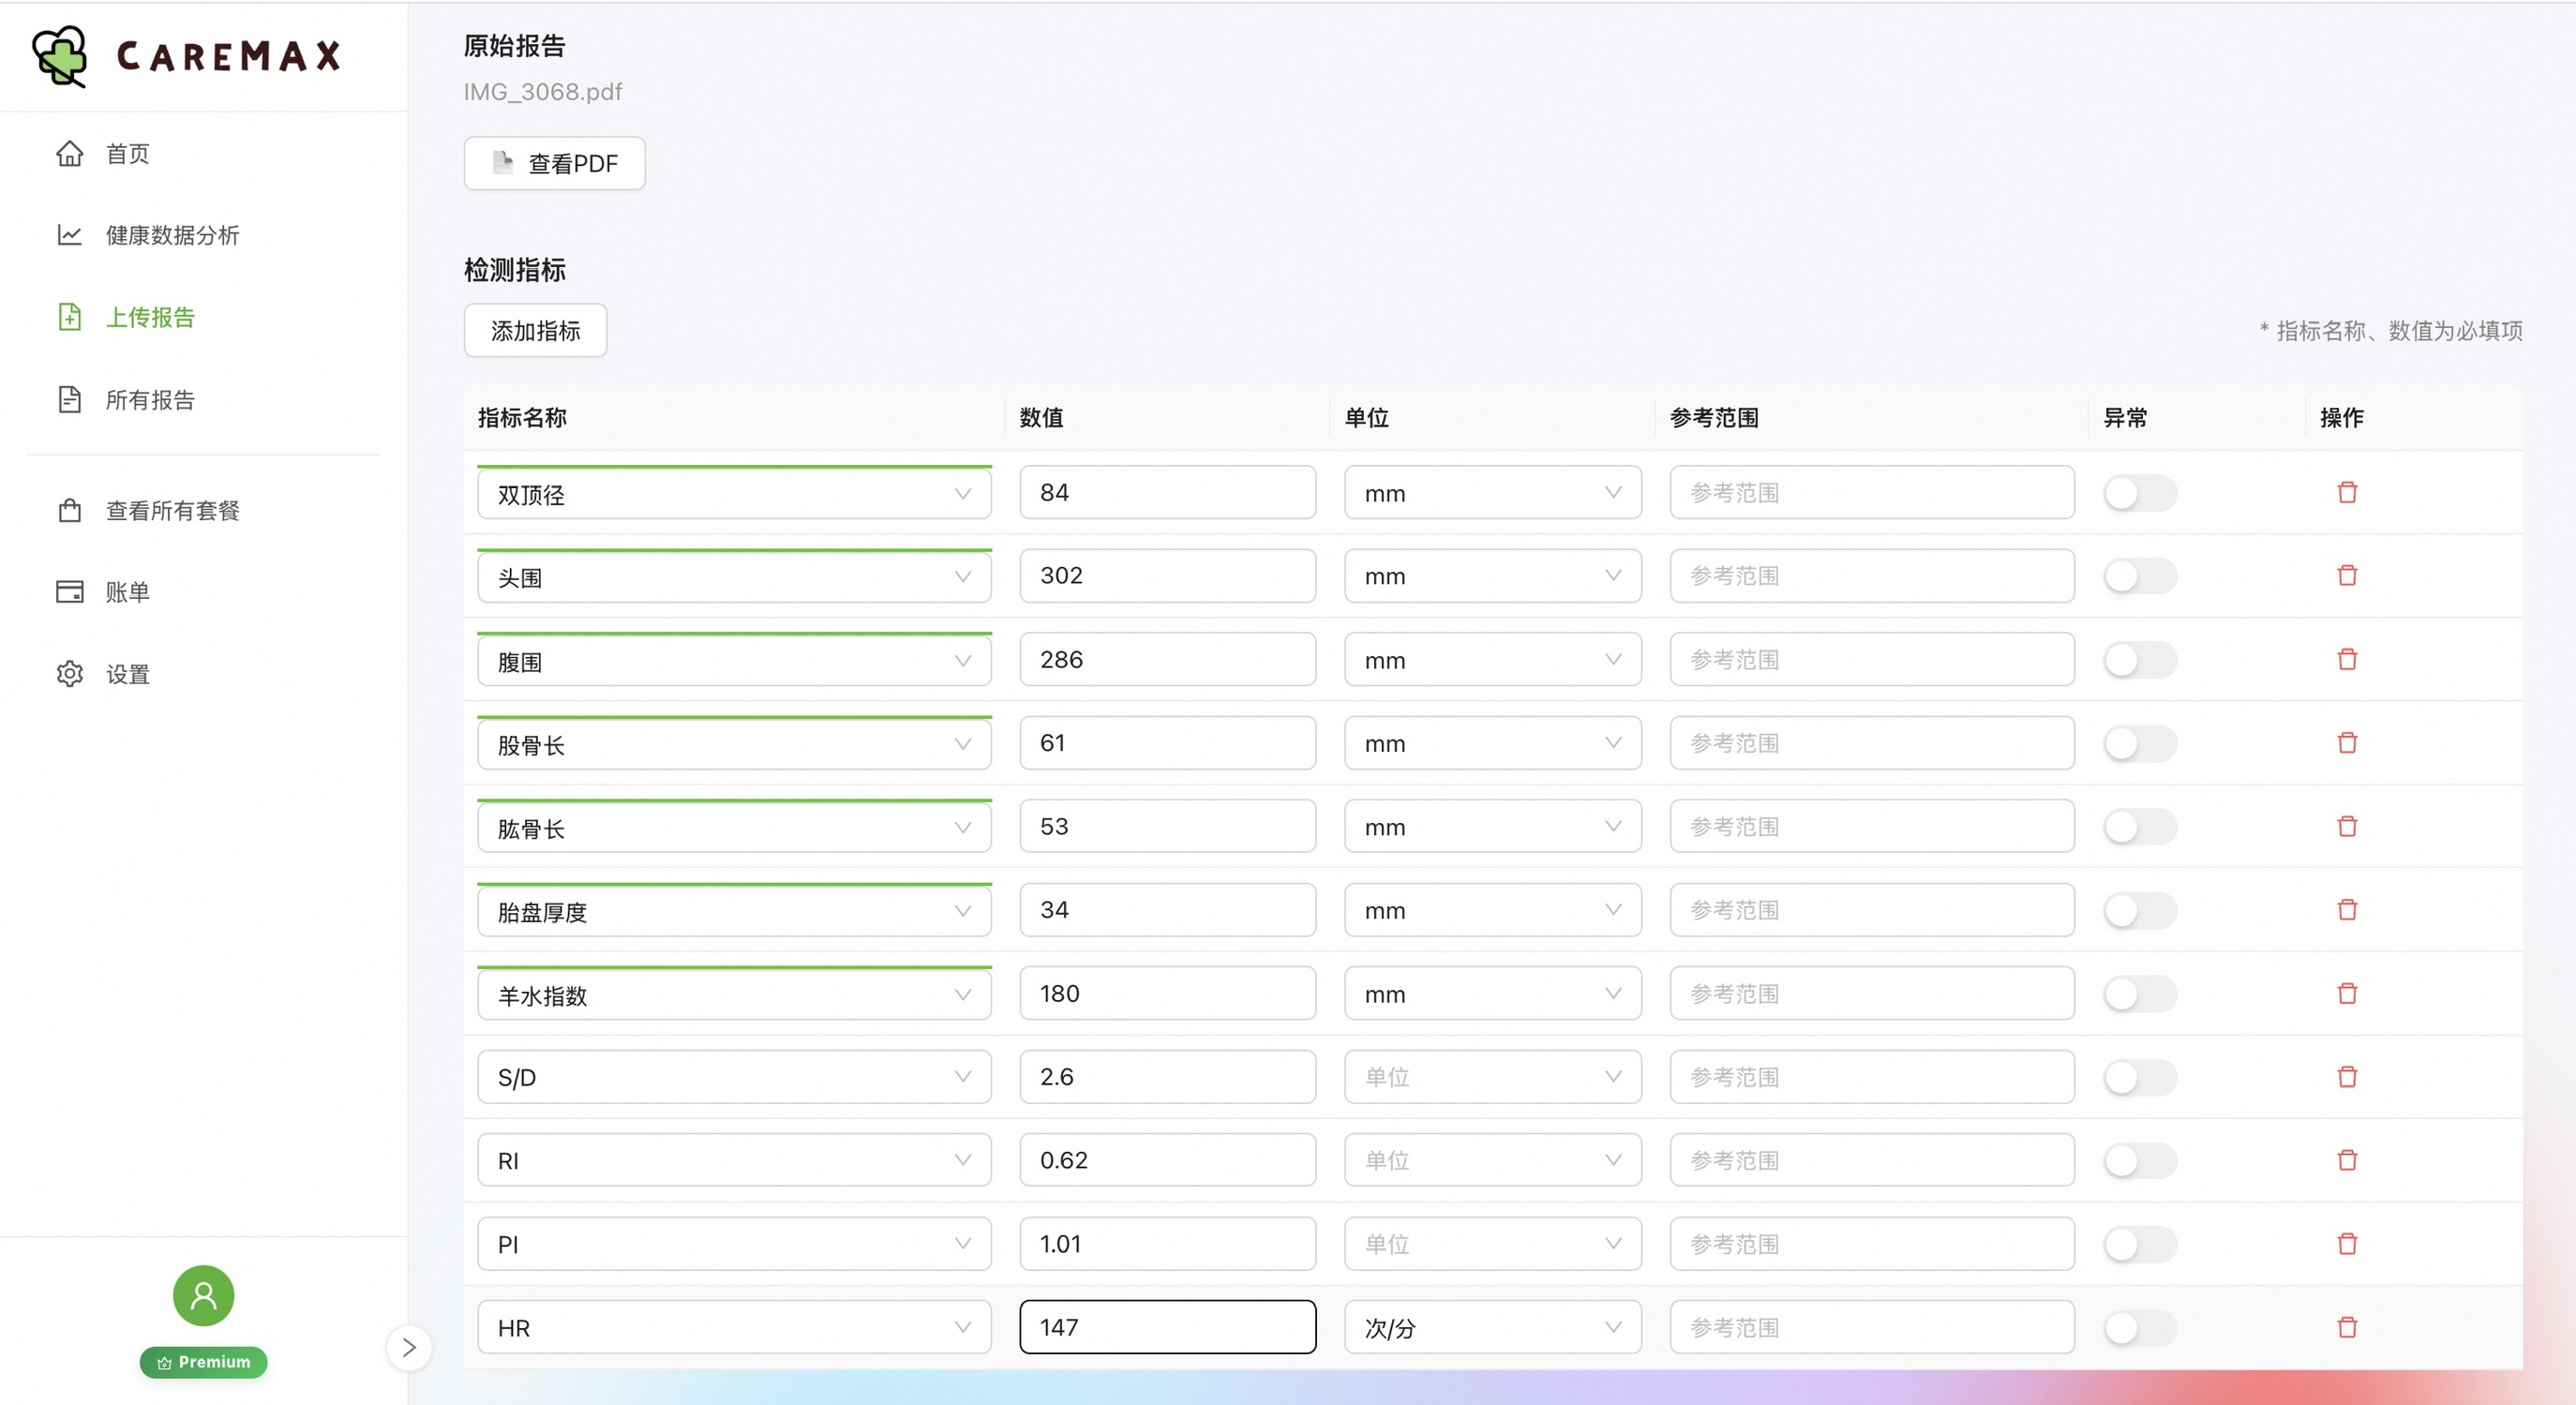
Task: Click the upload file icon for 上传报告
Action: click(69, 317)
